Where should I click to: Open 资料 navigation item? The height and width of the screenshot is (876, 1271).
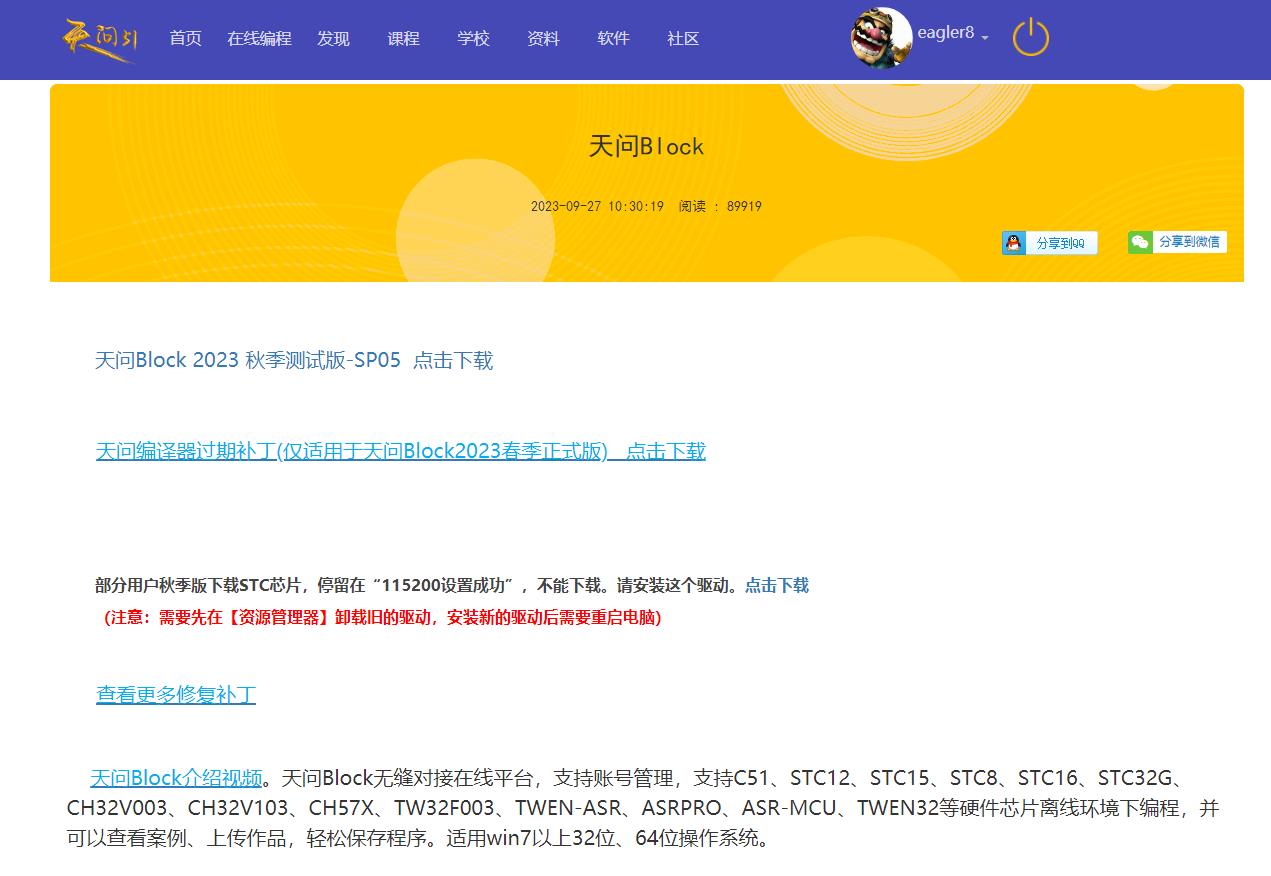coord(543,39)
